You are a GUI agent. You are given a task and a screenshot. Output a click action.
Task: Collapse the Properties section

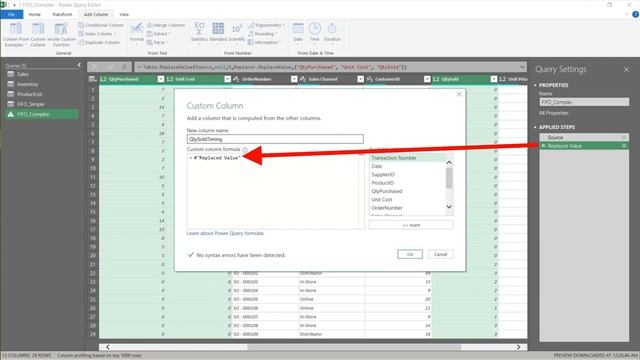[536, 85]
